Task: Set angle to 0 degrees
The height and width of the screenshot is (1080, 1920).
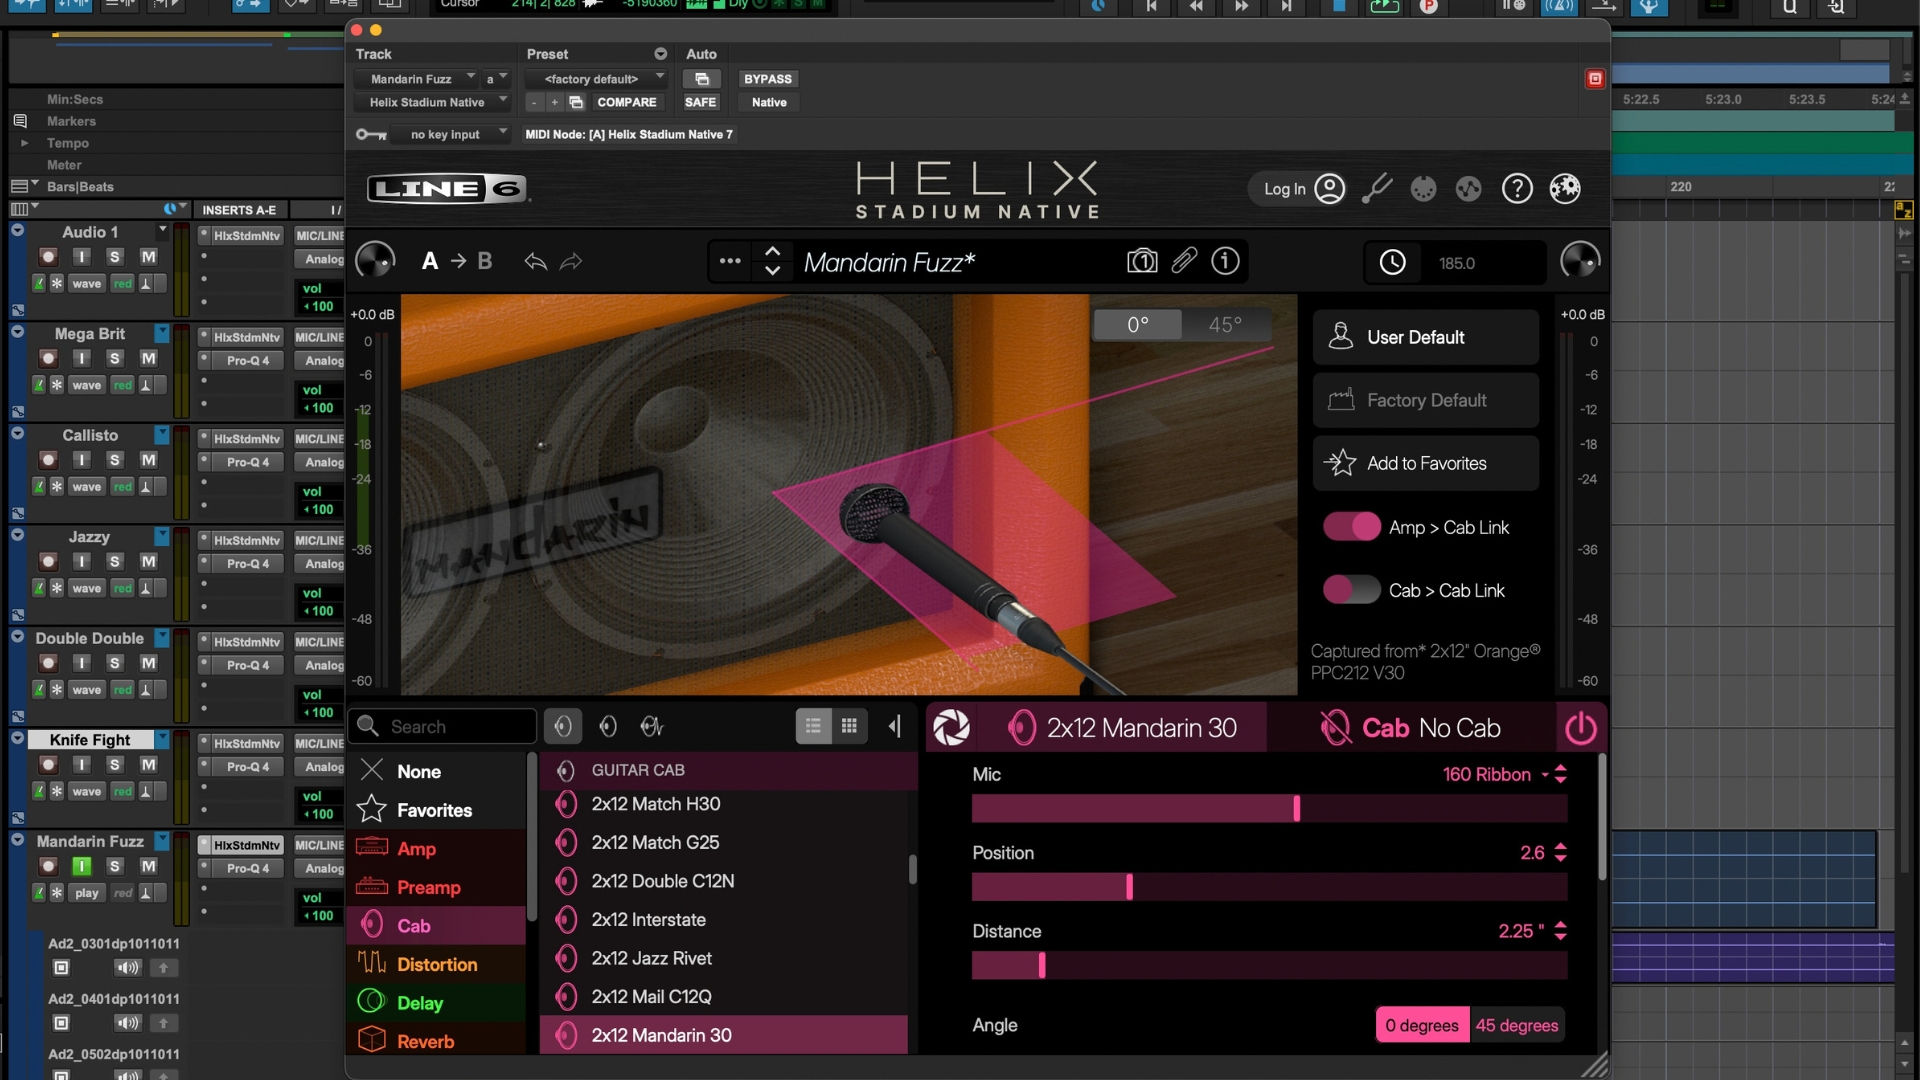Action: (x=1422, y=1025)
